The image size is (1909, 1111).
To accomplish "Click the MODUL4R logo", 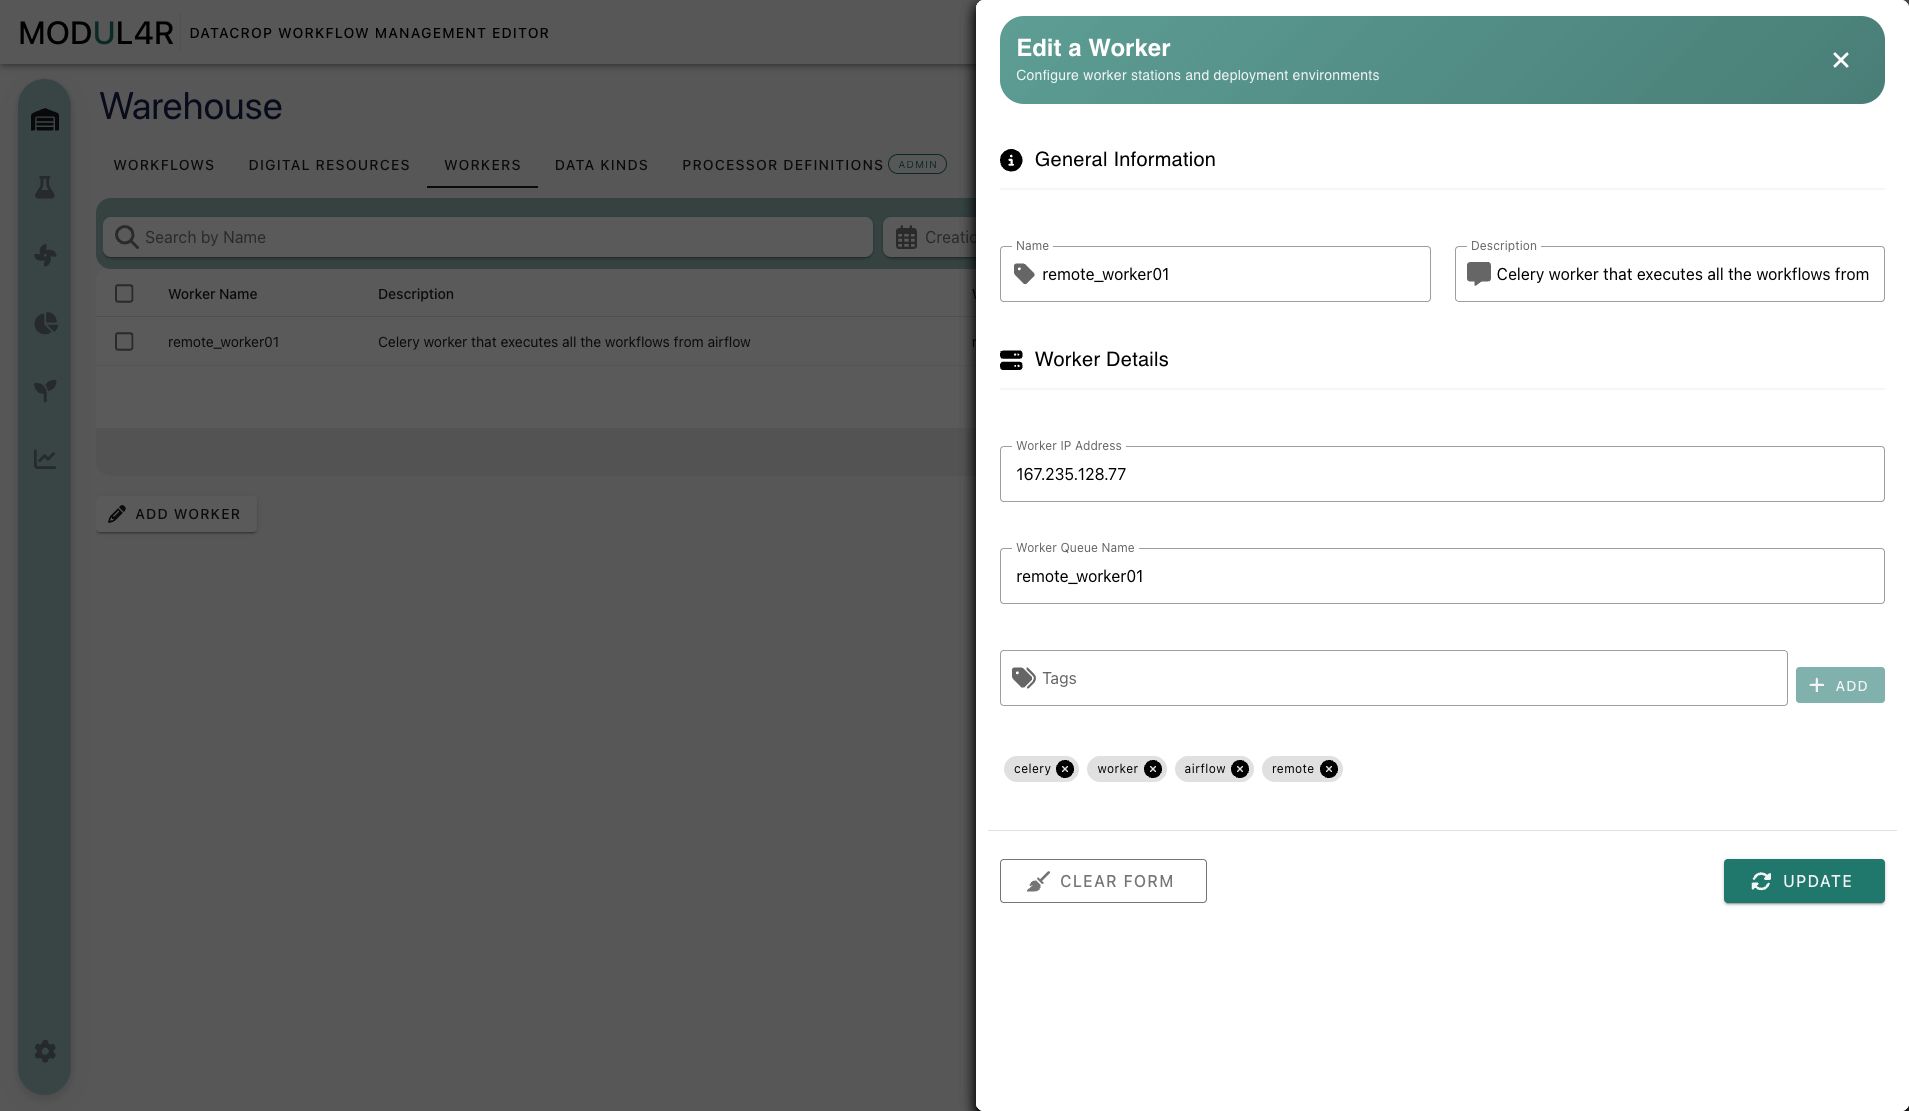I will (x=97, y=33).
